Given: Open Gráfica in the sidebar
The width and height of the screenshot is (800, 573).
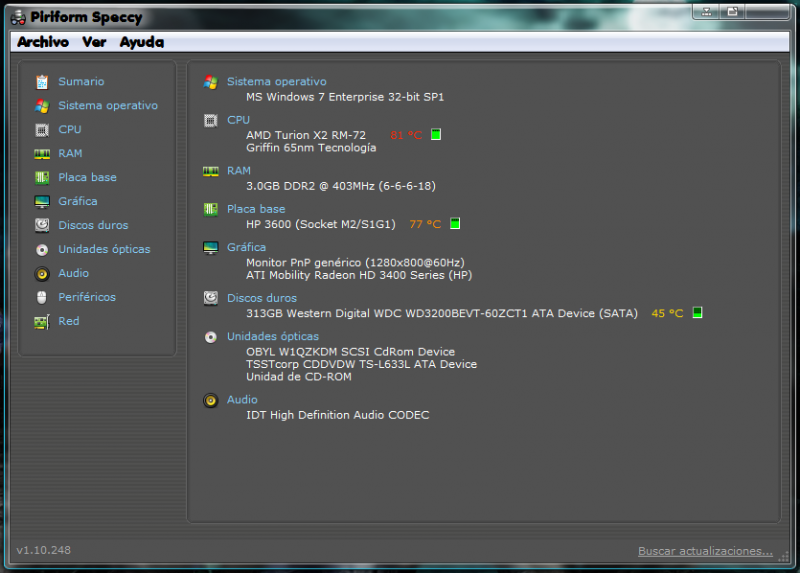Looking at the screenshot, I should click(x=78, y=202).
